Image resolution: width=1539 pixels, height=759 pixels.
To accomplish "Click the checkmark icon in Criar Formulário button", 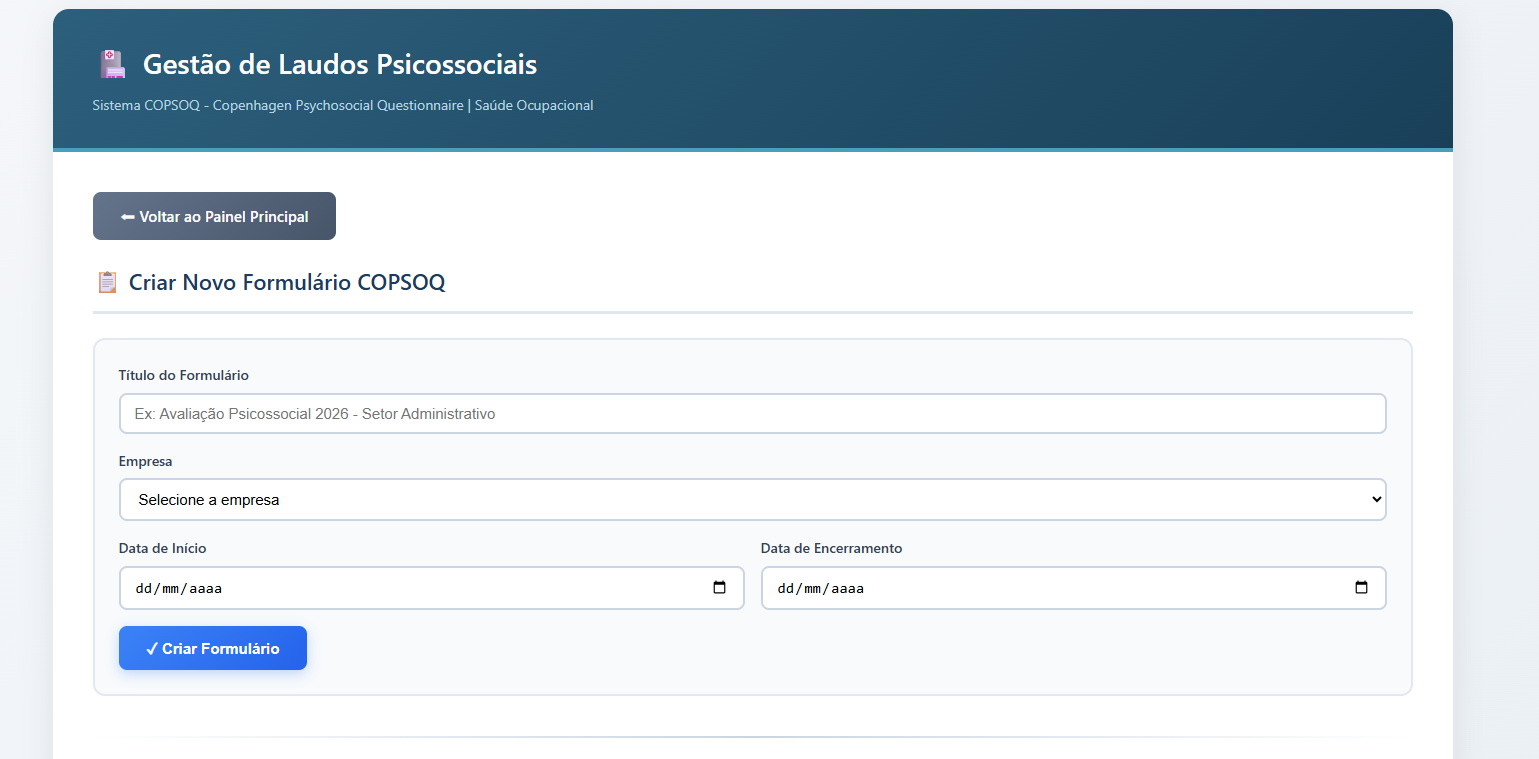I will pos(152,649).
